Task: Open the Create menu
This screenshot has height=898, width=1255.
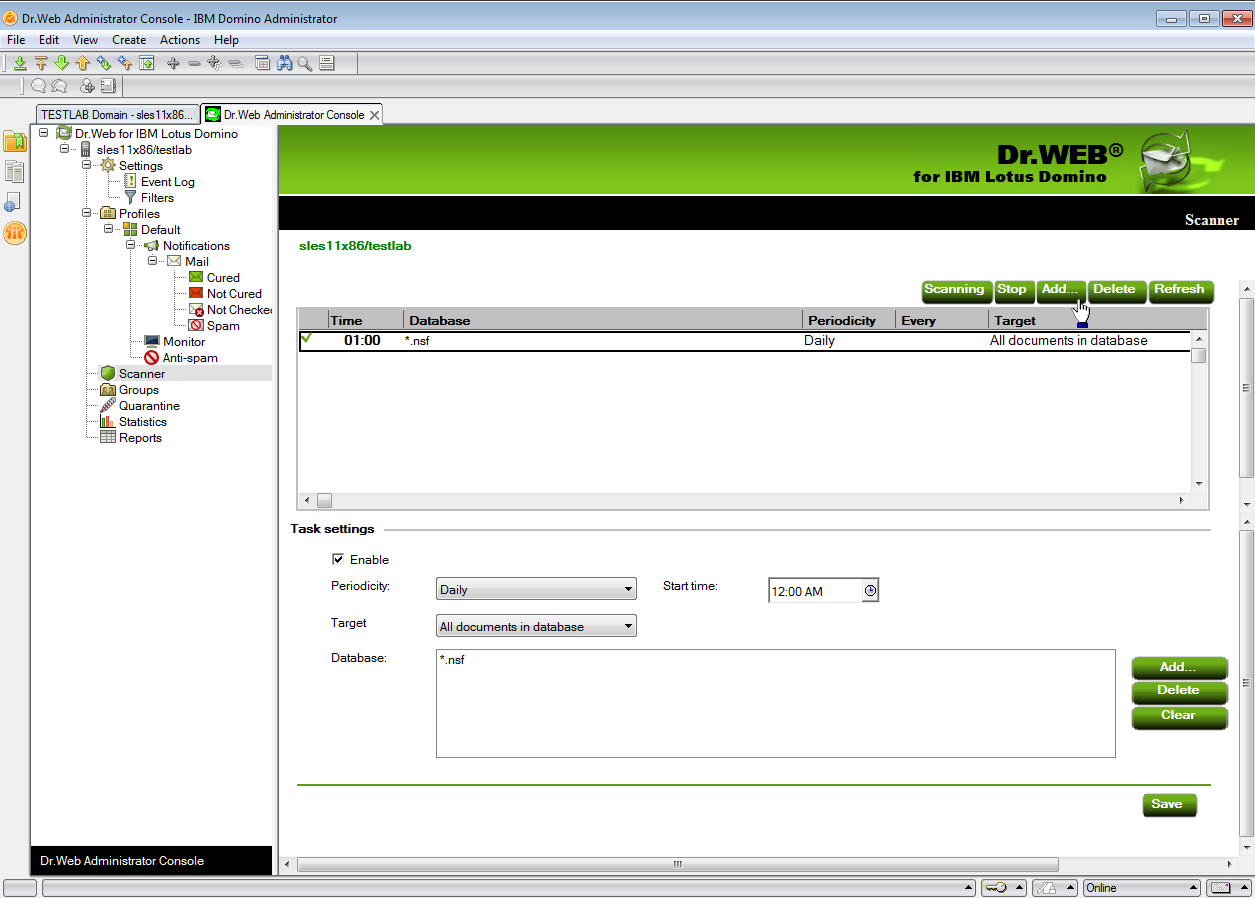Action: click(x=129, y=40)
